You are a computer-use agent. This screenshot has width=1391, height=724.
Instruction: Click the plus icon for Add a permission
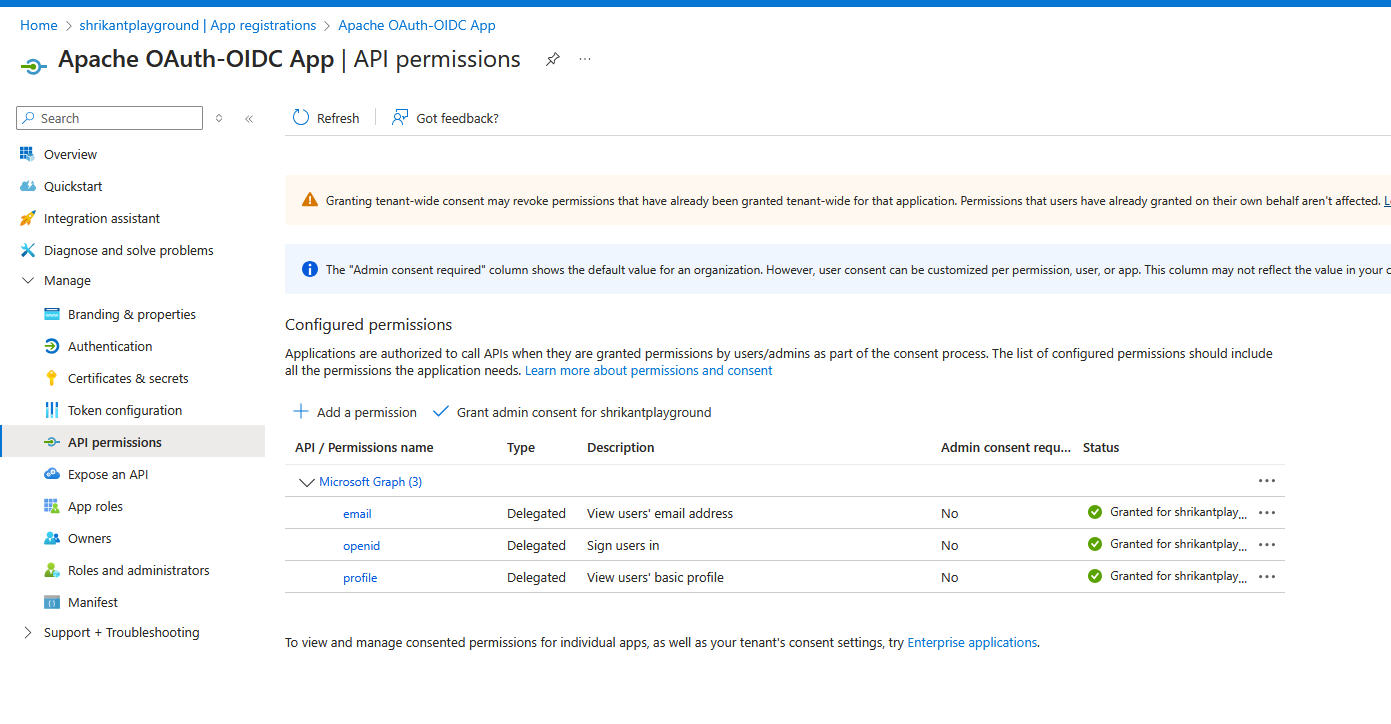(301, 411)
